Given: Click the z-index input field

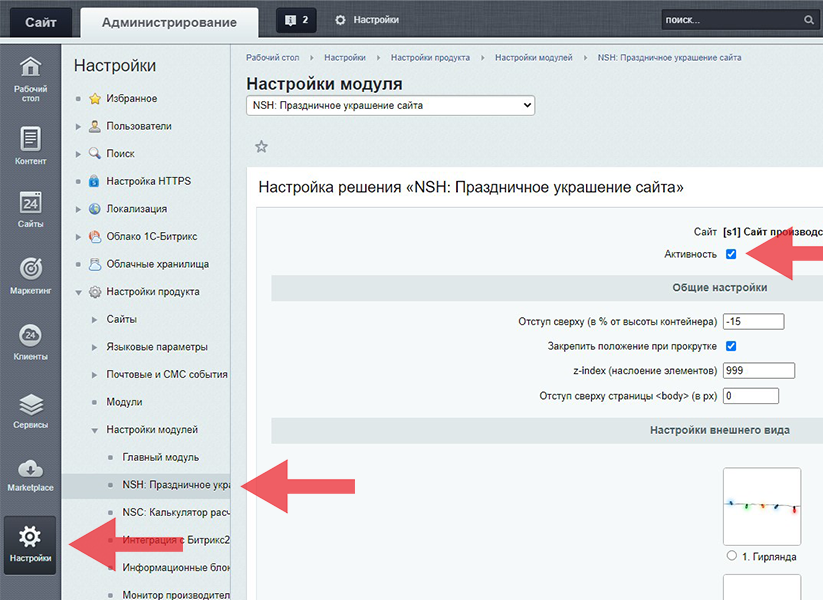Looking at the screenshot, I should pyautogui.click(x=758, y=371).
